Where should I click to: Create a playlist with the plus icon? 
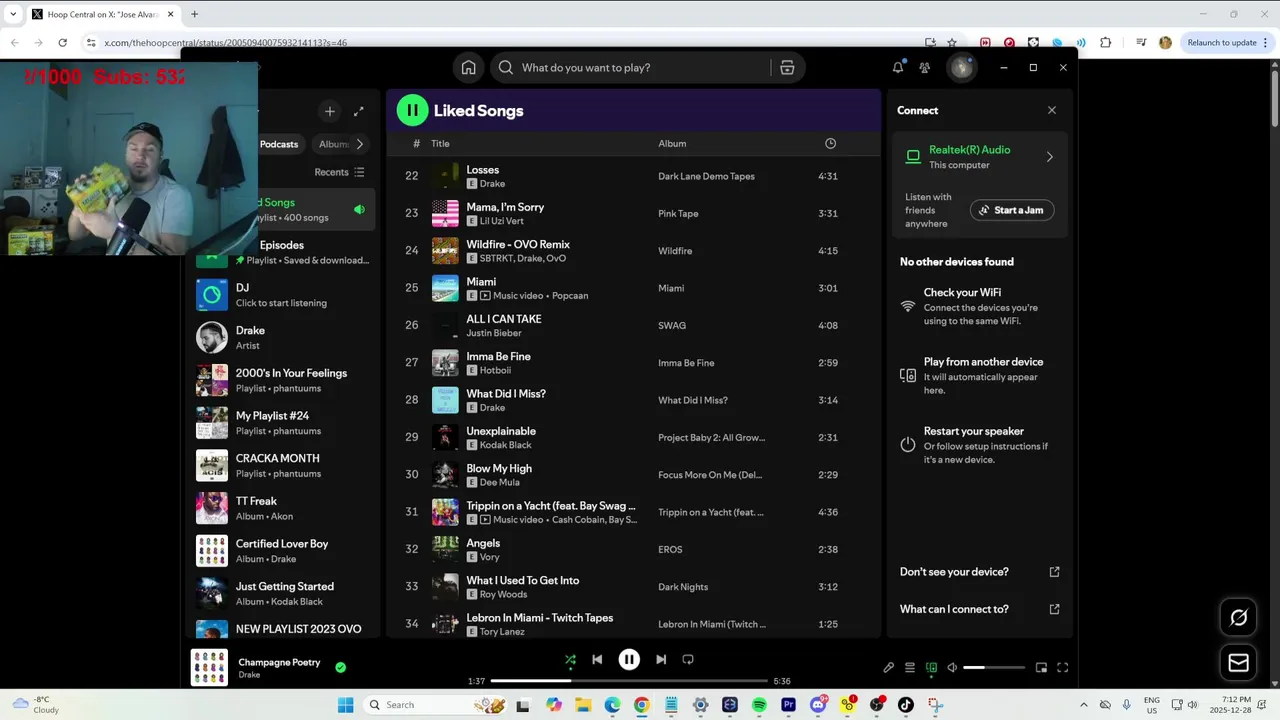click(x=330, y=111)
